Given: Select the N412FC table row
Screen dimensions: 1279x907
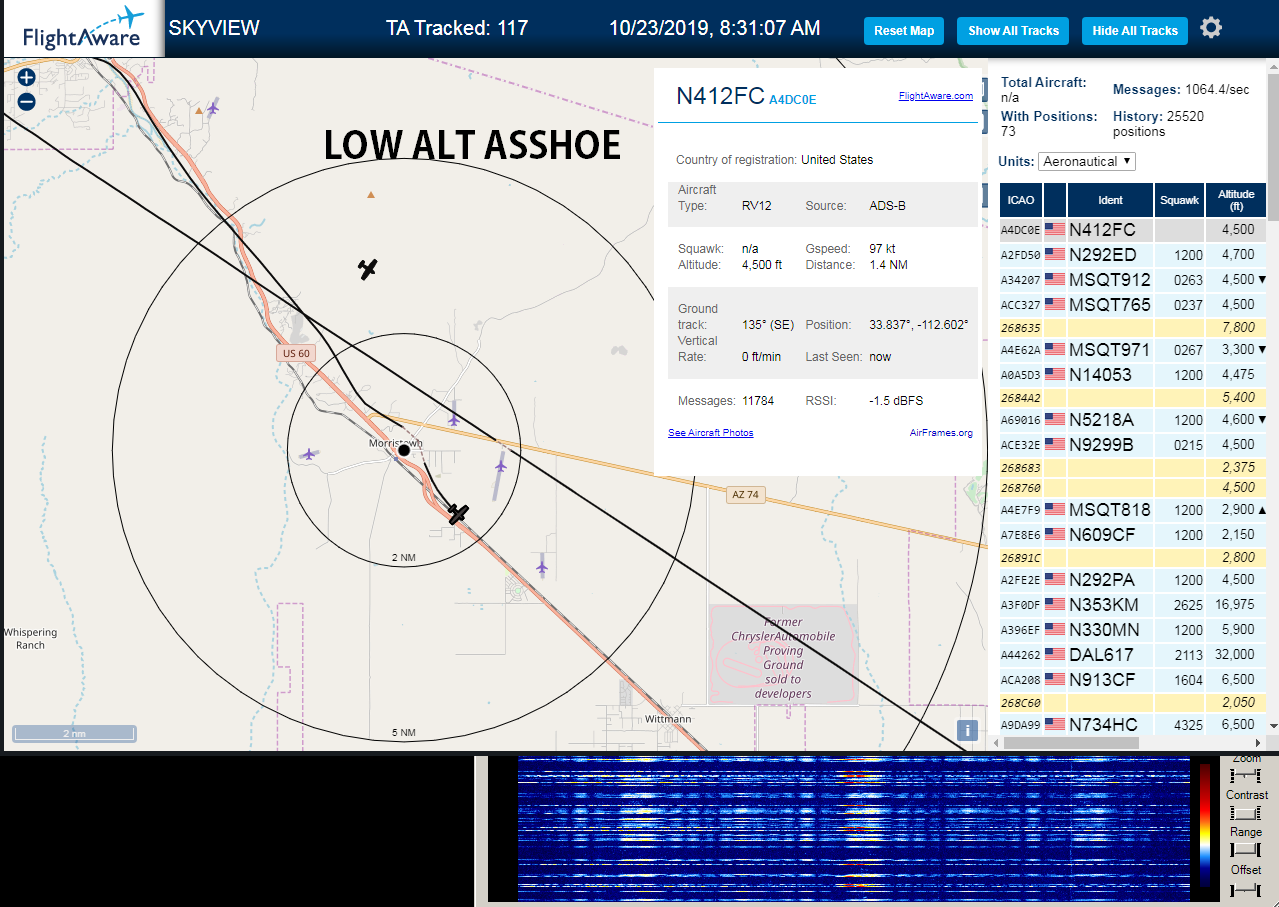Looking at the screenshot, I should [x=1133, y=230].
